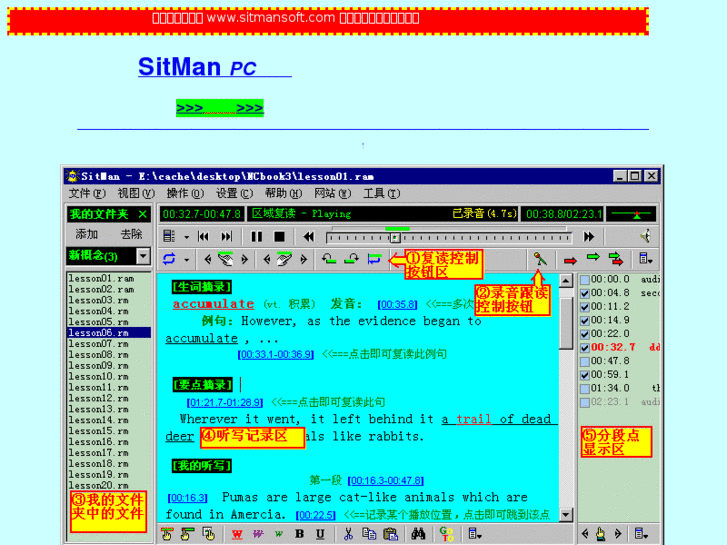Screen dimensions: 727x545
Task: Click the SitMan PC heading link
Action: (214, 66)
